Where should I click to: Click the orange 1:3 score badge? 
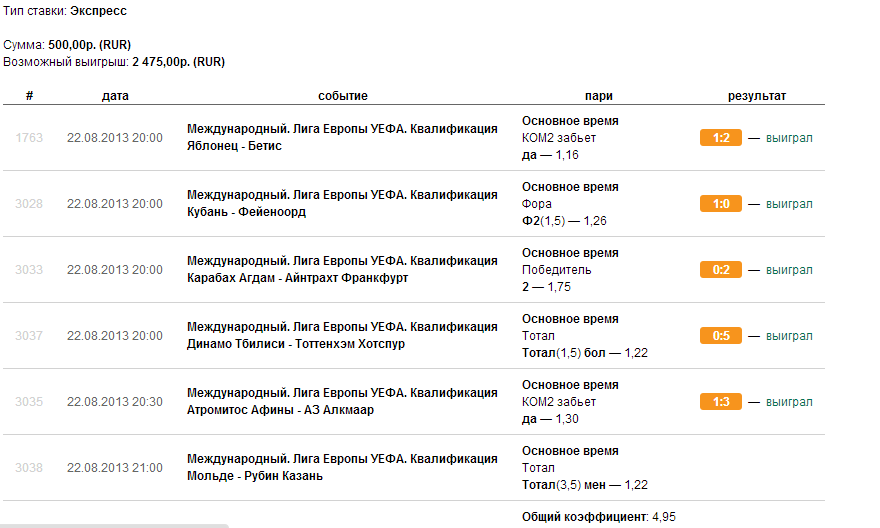tap(720, 402)
